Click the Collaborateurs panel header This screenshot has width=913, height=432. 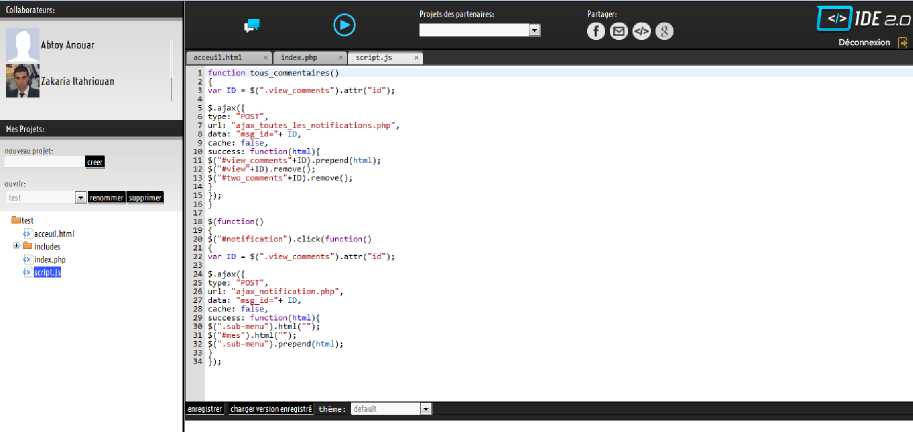pyautogui.click(x=91, y=9)
